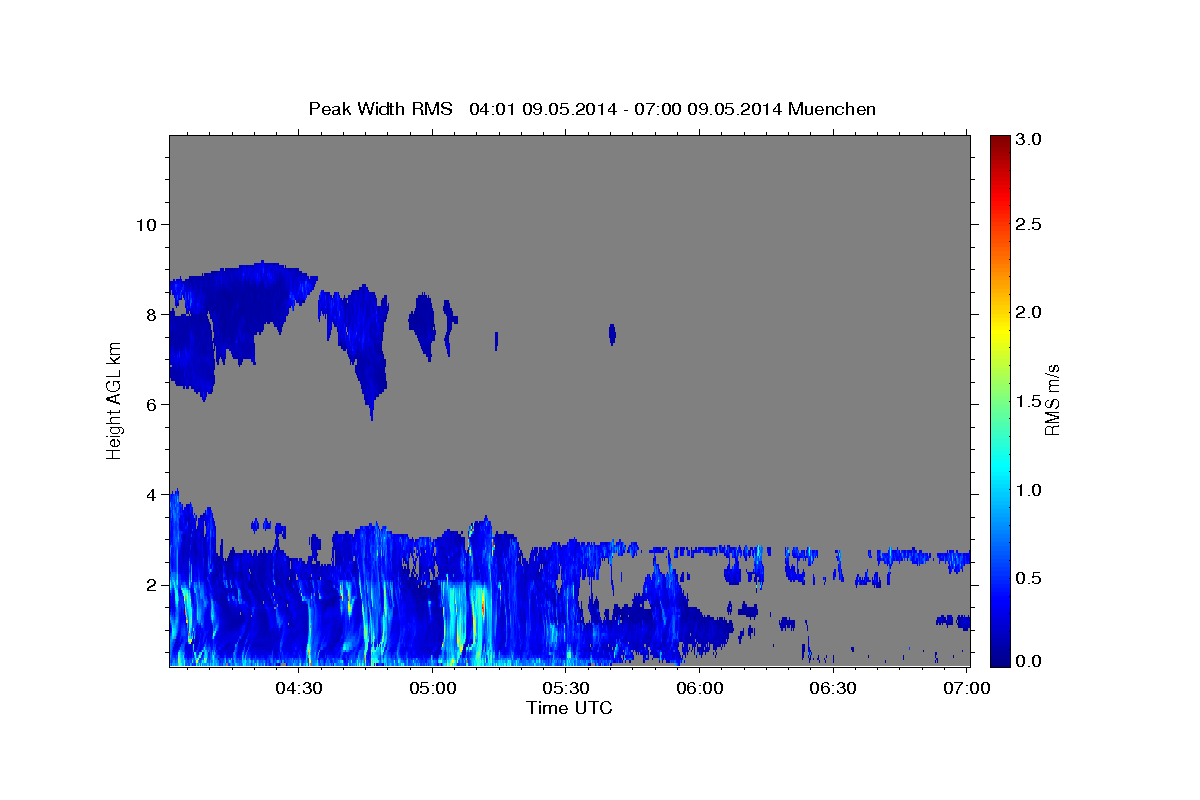Click the colorbar value 1.5

point(1029,401)
